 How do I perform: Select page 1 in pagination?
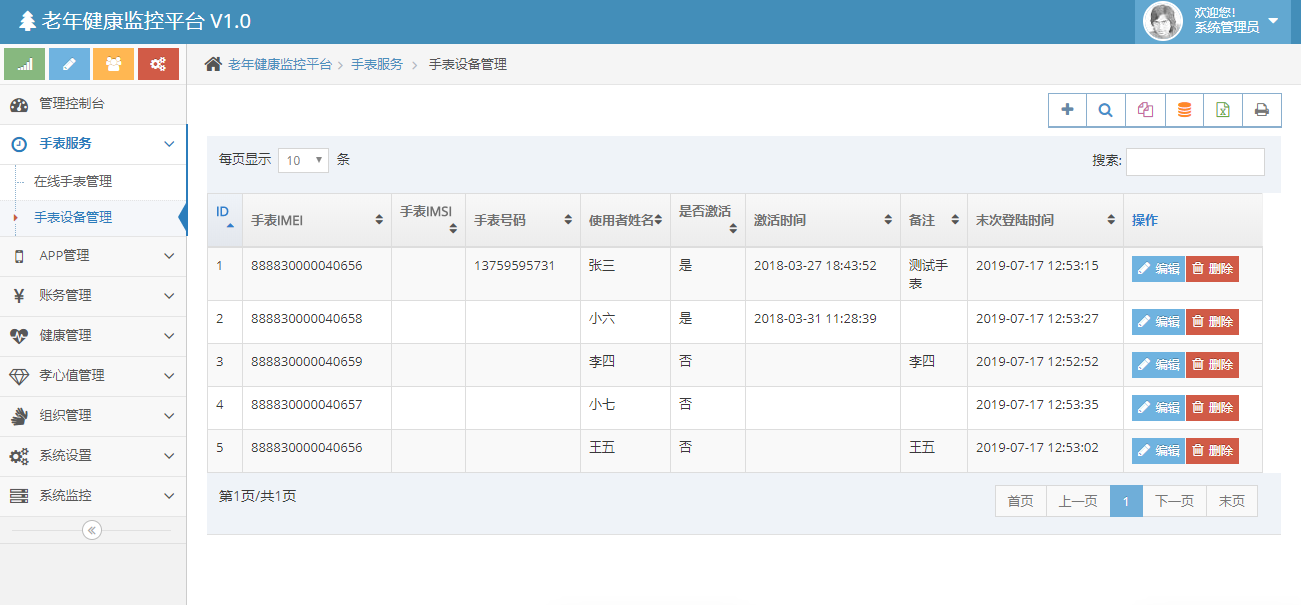pyautogui.click(x=1126, y=501)
